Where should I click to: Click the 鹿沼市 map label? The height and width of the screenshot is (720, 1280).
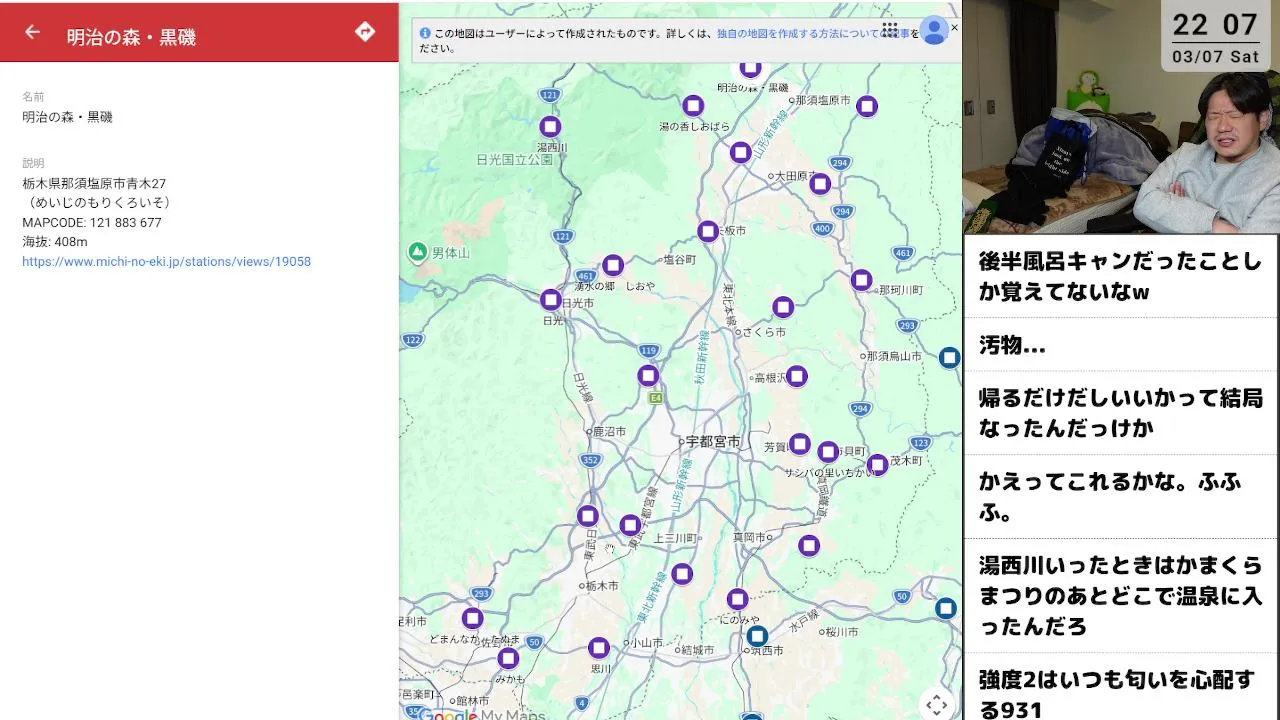(x=609, y=432)
